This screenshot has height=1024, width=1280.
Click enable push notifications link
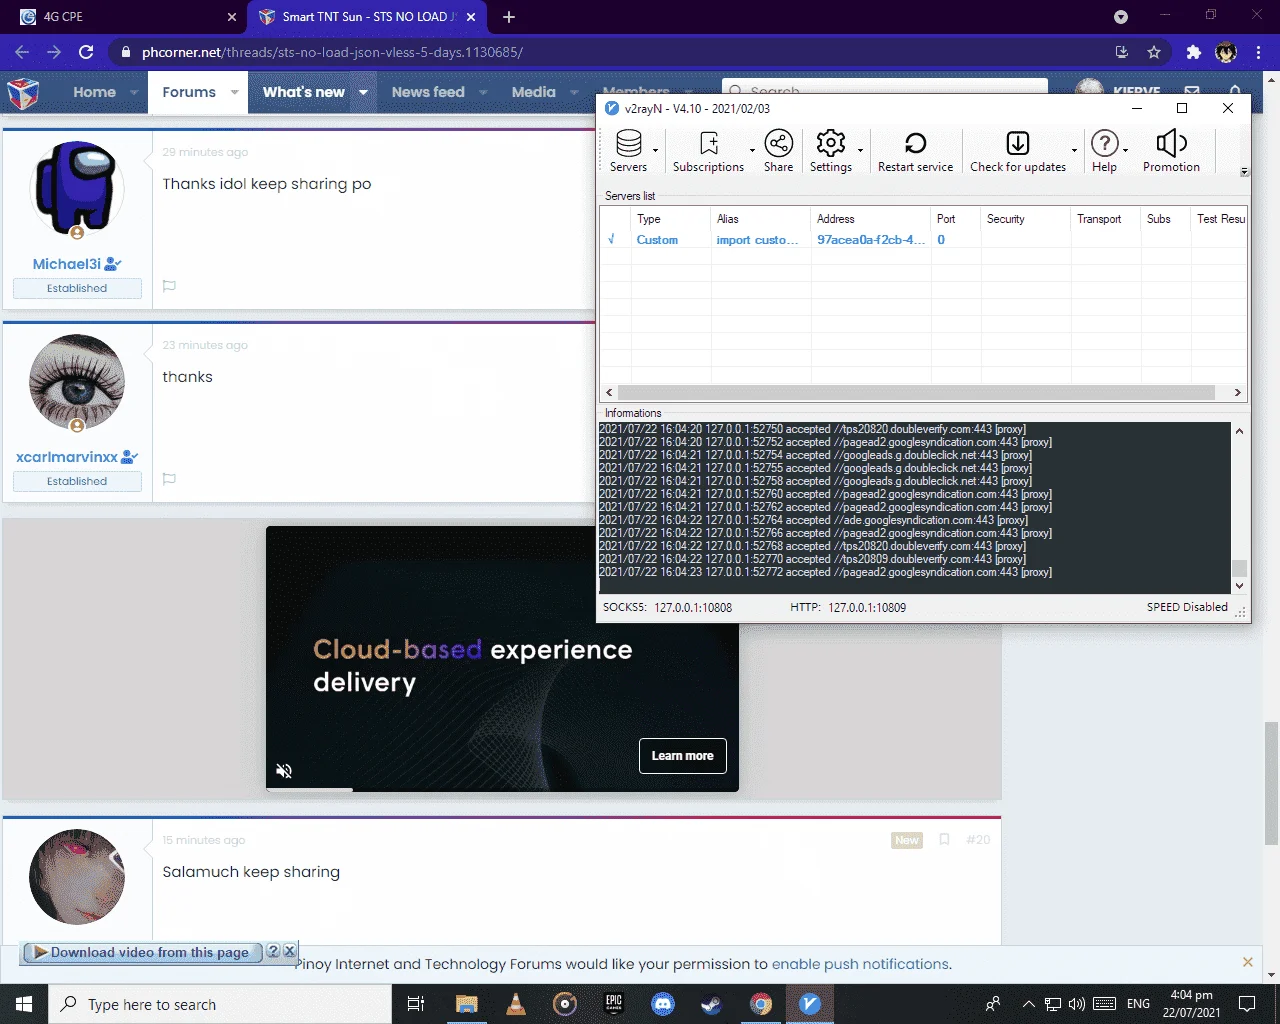(x=860, y=964)
